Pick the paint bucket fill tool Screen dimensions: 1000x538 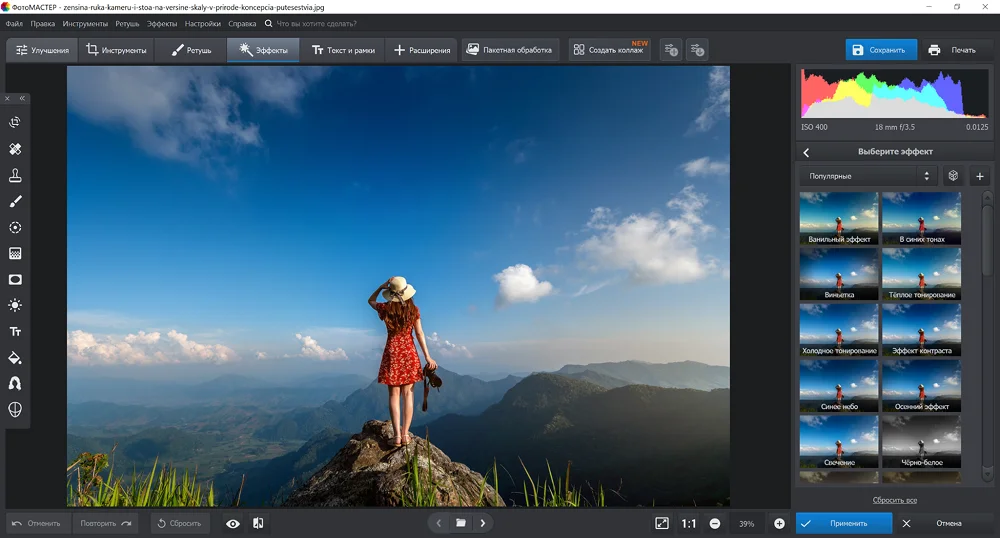click(15, 357)
